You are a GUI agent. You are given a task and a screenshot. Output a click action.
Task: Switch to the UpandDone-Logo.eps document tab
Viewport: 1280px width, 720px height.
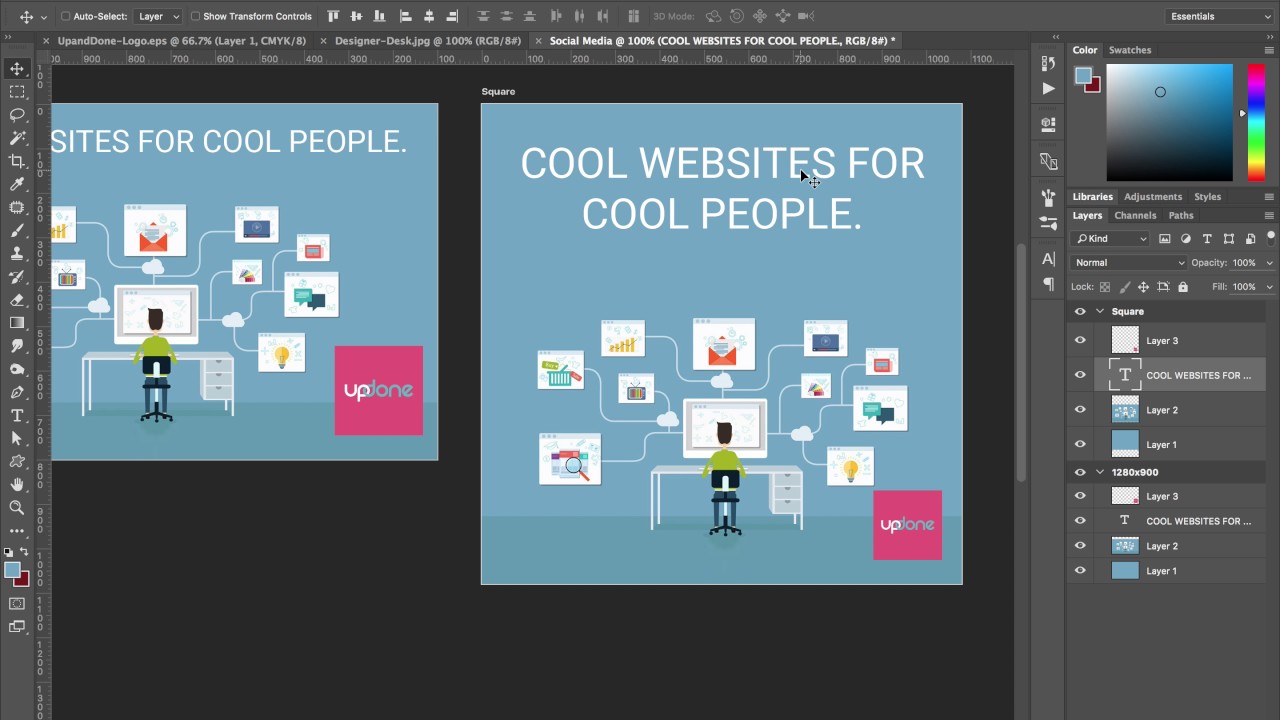pyautogui.click(x=181, y=41)
